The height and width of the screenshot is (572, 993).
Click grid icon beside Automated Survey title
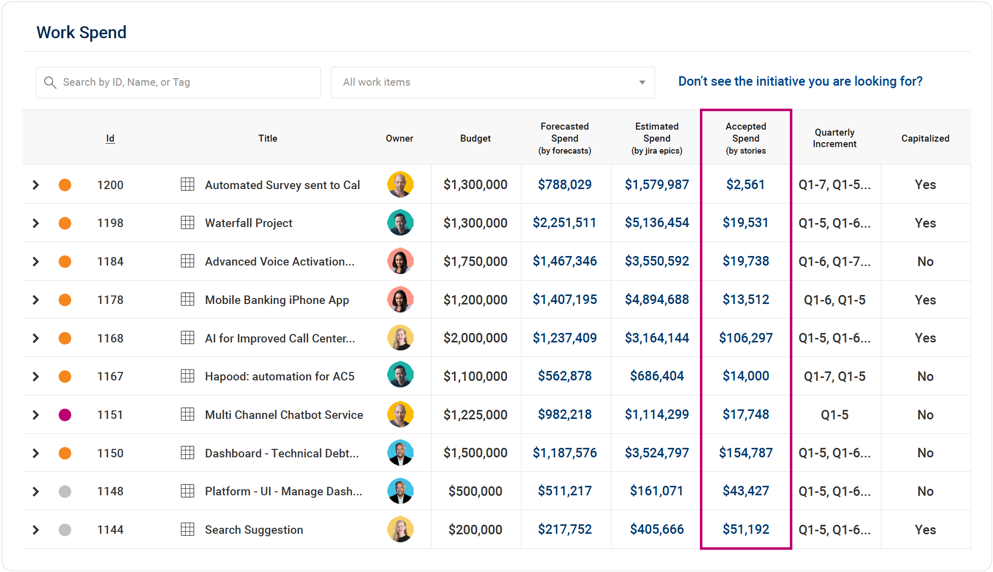(187, 185)
